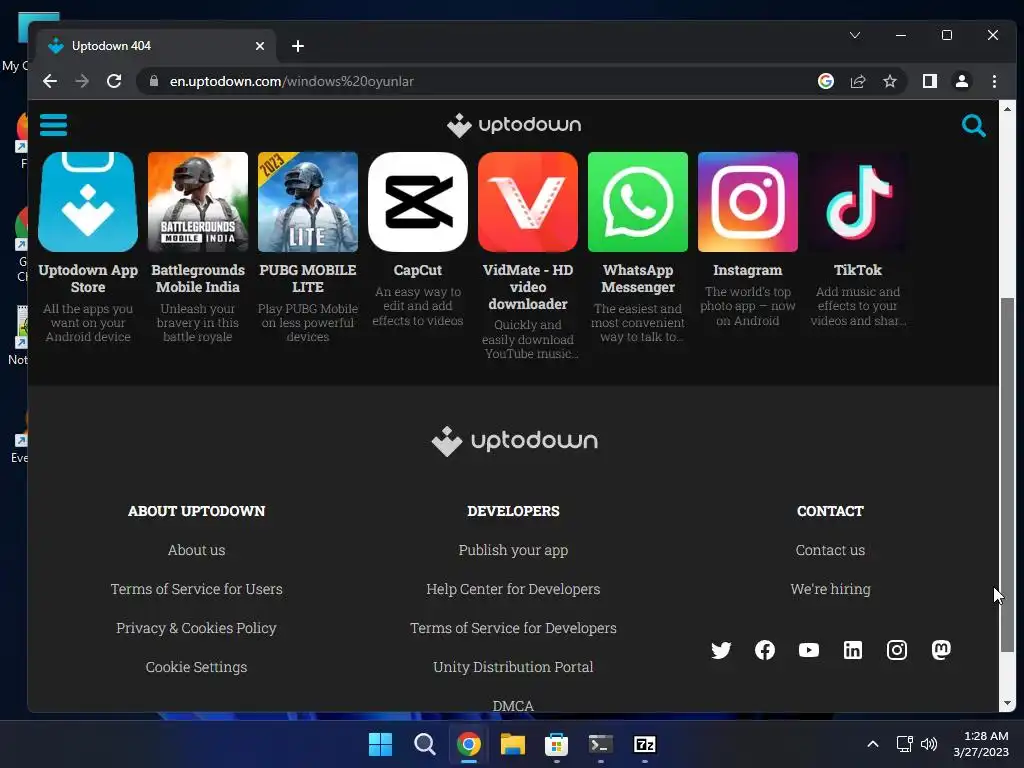Click the CapCut title text
Viewport: 1024px width, 768px height.
(418, 270)
